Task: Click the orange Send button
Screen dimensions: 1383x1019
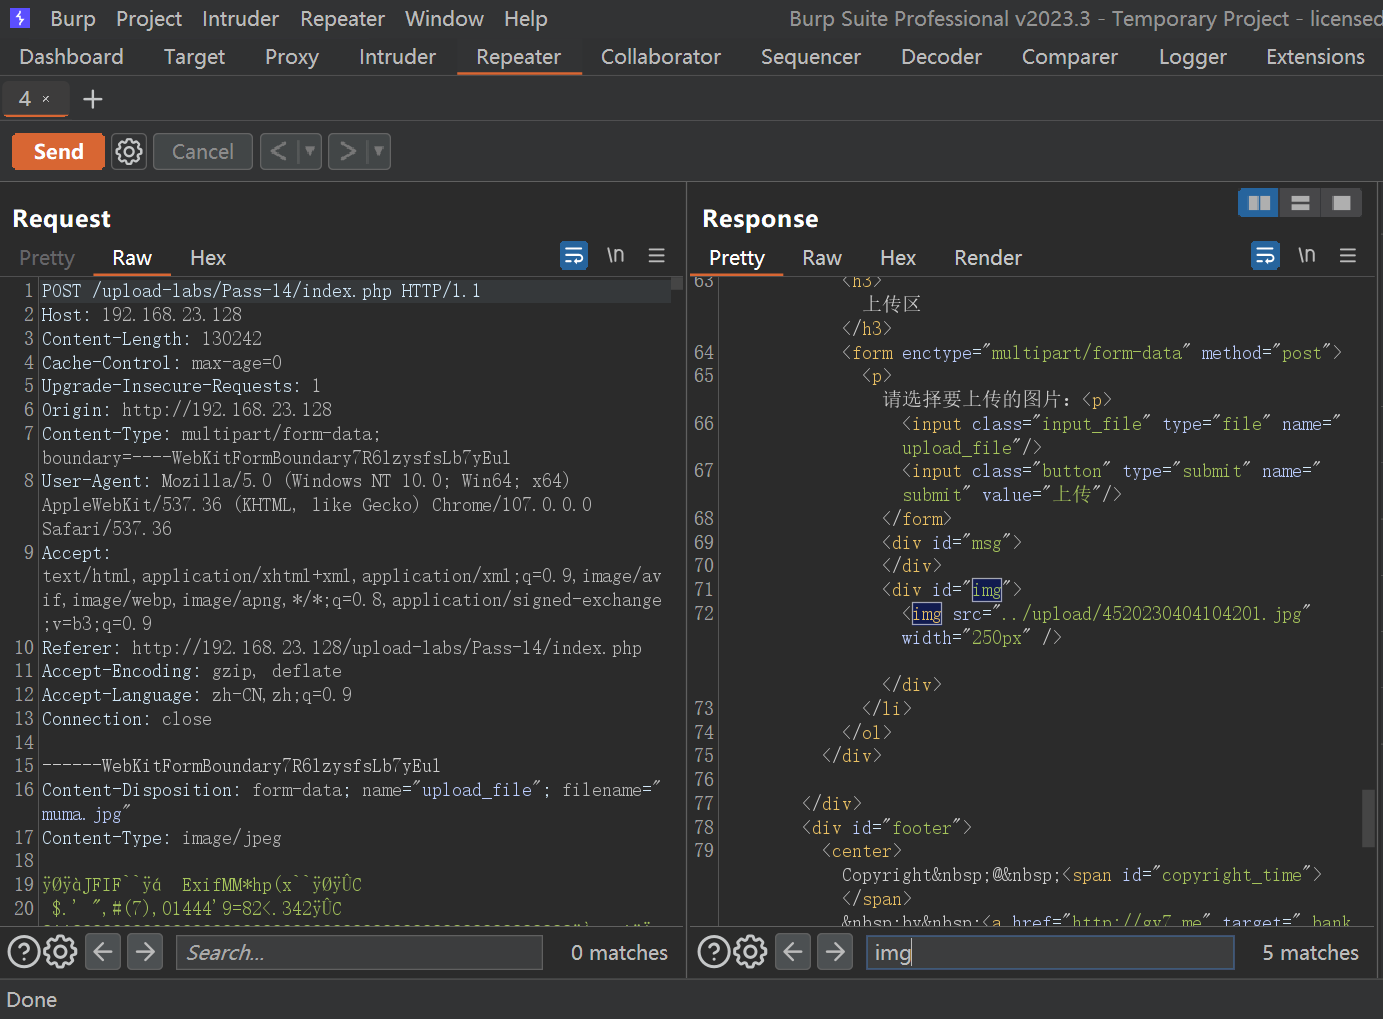Action: (x=58, y=152)
